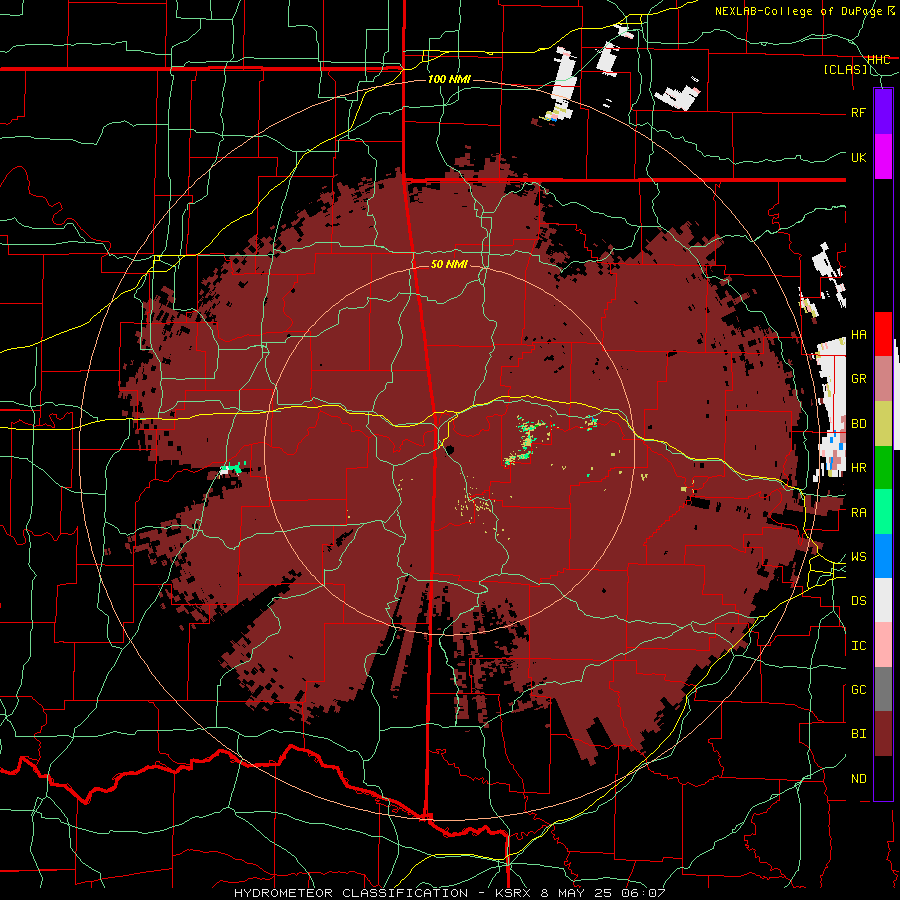
Task: Click the brown BI legend swatch
Action: (883, 734)
